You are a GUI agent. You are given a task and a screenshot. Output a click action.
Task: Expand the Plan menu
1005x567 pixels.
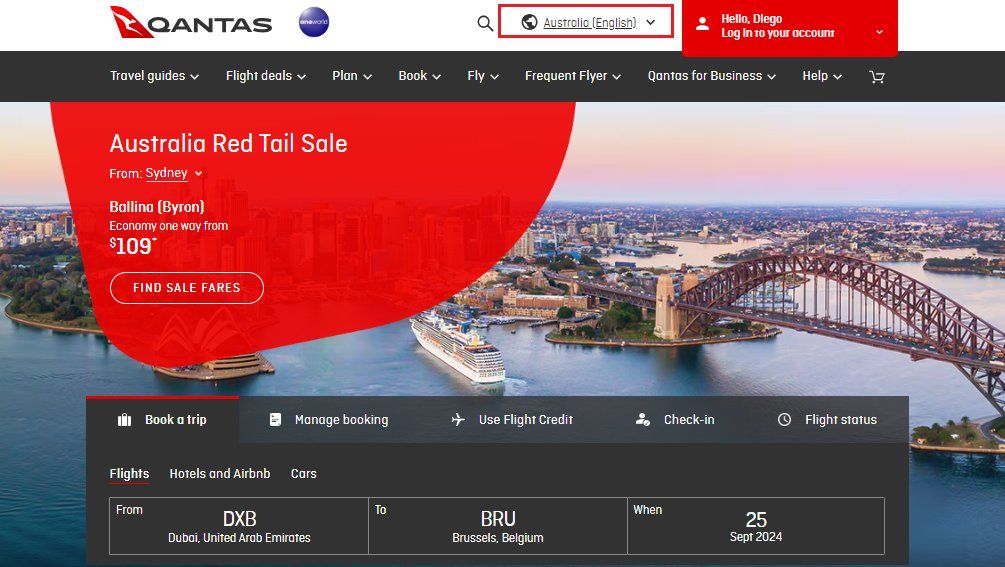pyautogui.click(x=352, y=76)
